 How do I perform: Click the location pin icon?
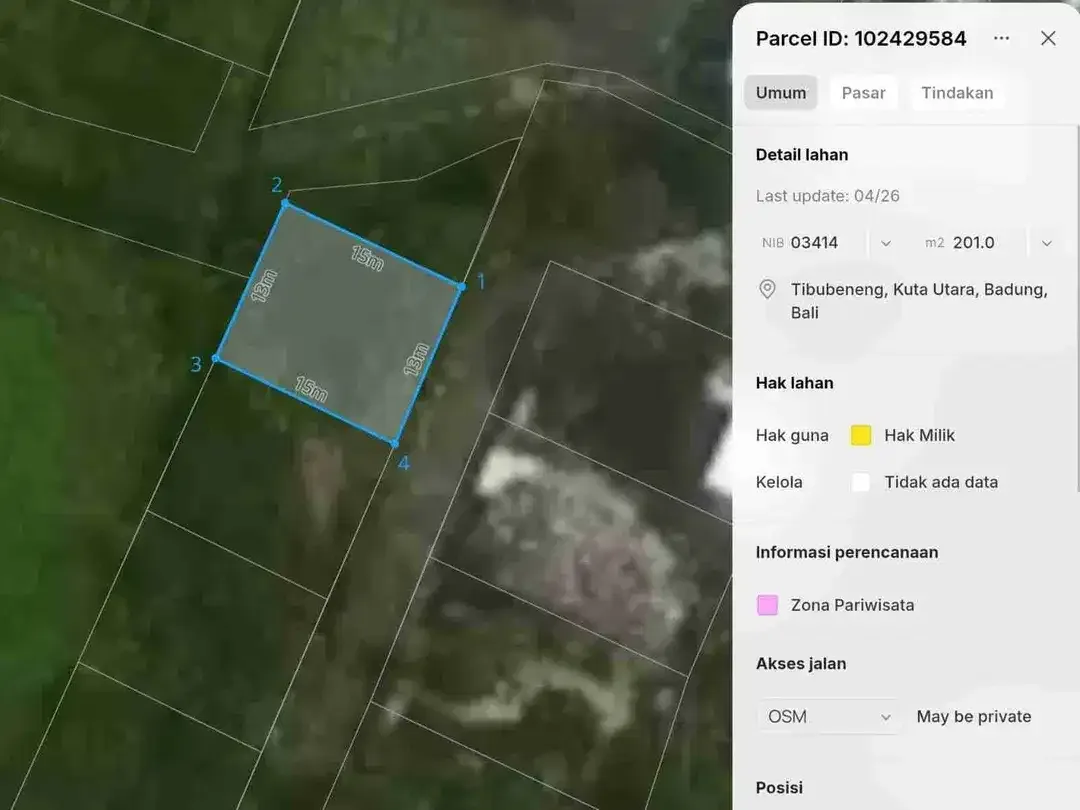tap(767, 289)
